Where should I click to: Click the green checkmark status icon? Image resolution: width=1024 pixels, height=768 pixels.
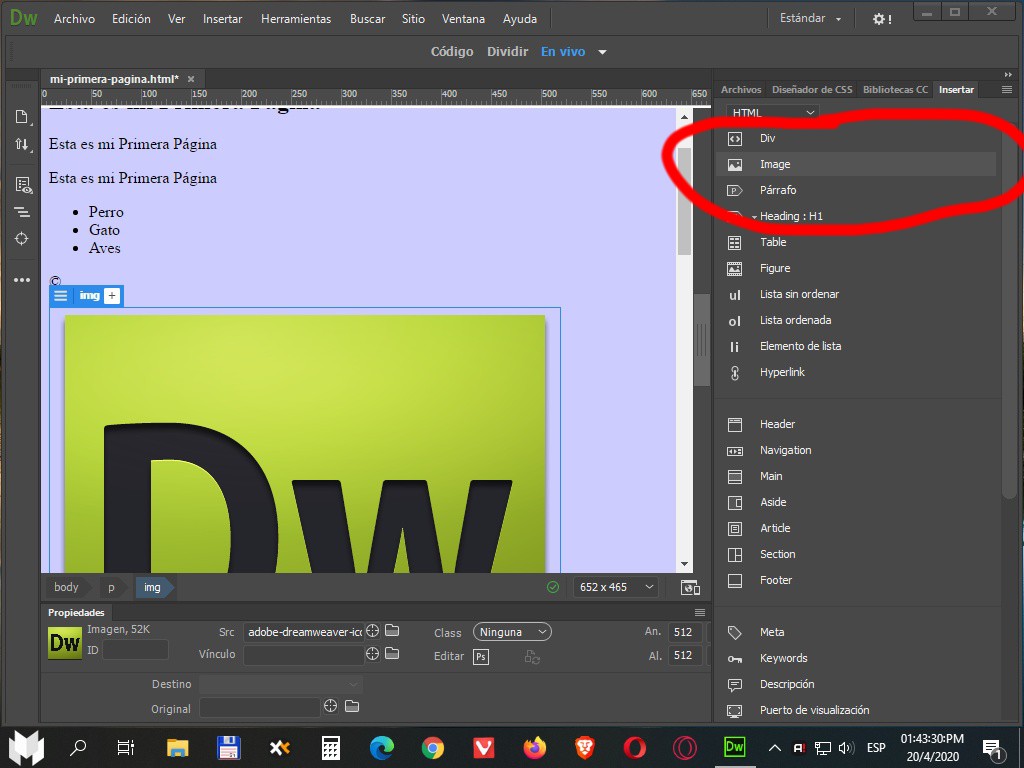tap(553, 587)
